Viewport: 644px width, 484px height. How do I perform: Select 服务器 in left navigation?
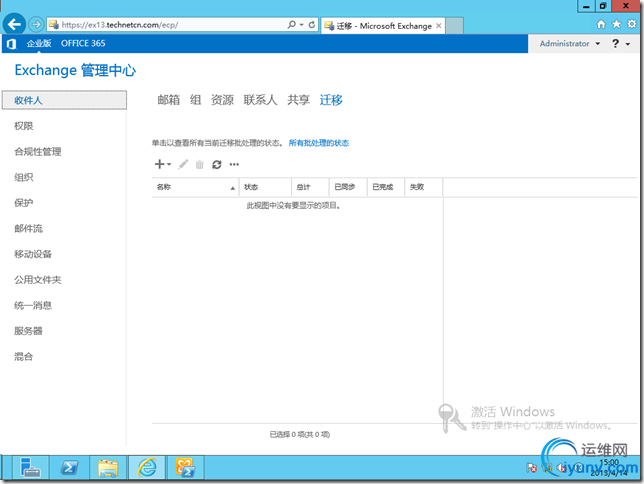pos(28,331)
